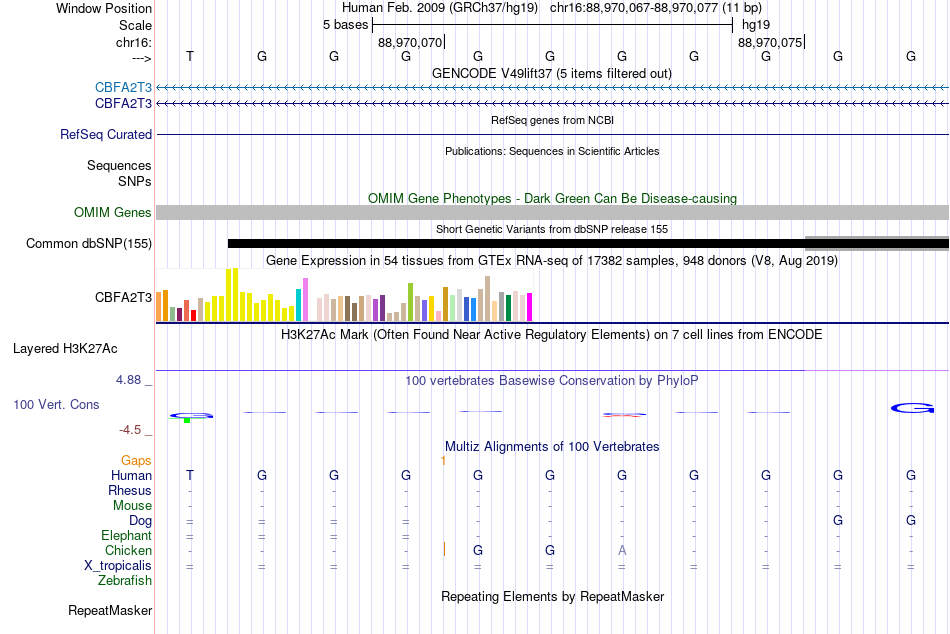The width and height of the screenshot is (950, 634).
Task: Click the T base in the sequence row
Action: [190, 56]
